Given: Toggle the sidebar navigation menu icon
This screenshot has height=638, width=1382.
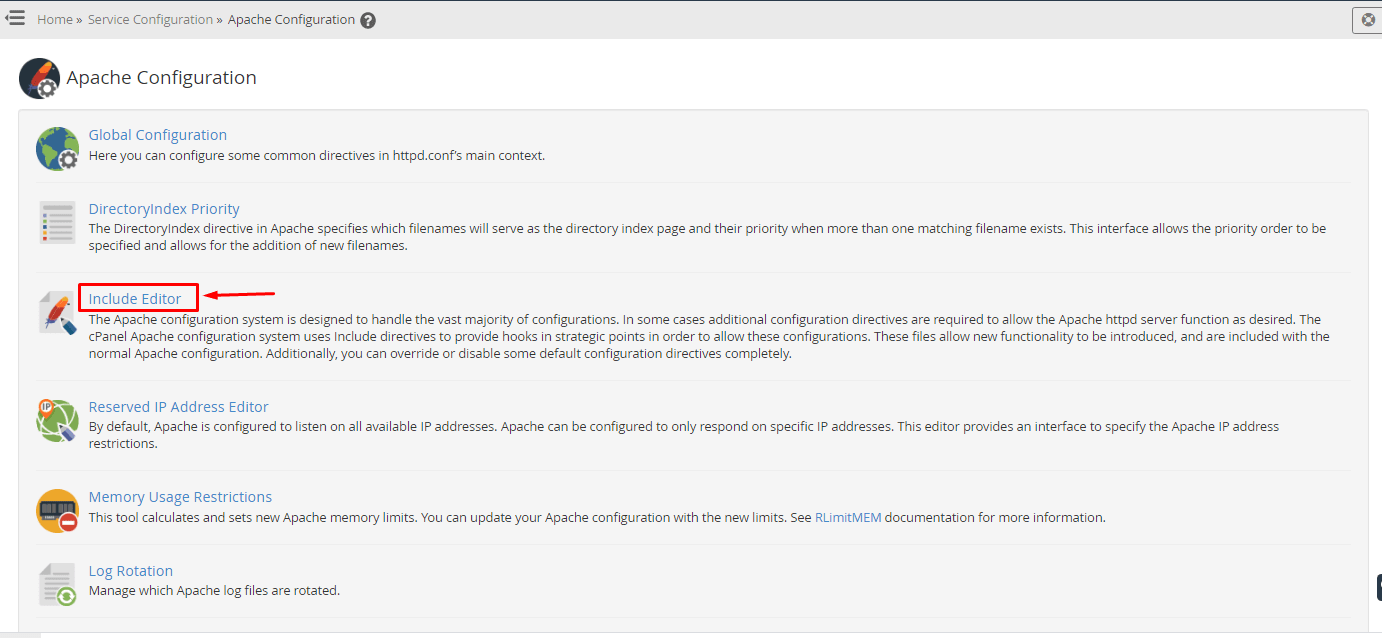Looking at the screenshot, I should 15,18.
